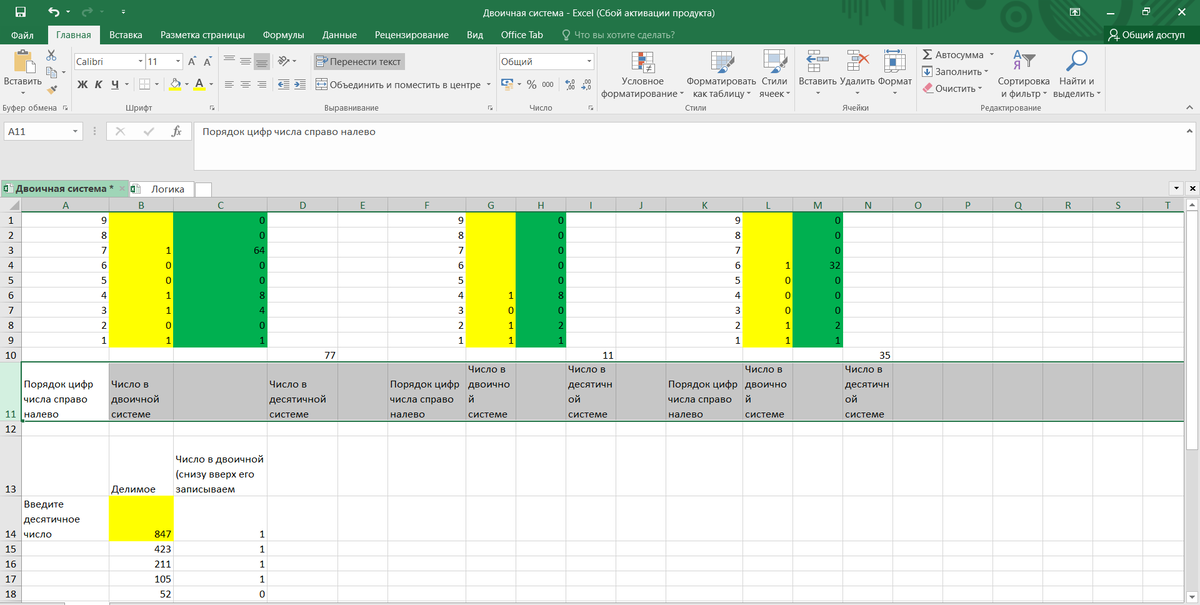This screenshot has width=1200, height=605.
Task: Open the Файл menu
Action: (23, 34)
